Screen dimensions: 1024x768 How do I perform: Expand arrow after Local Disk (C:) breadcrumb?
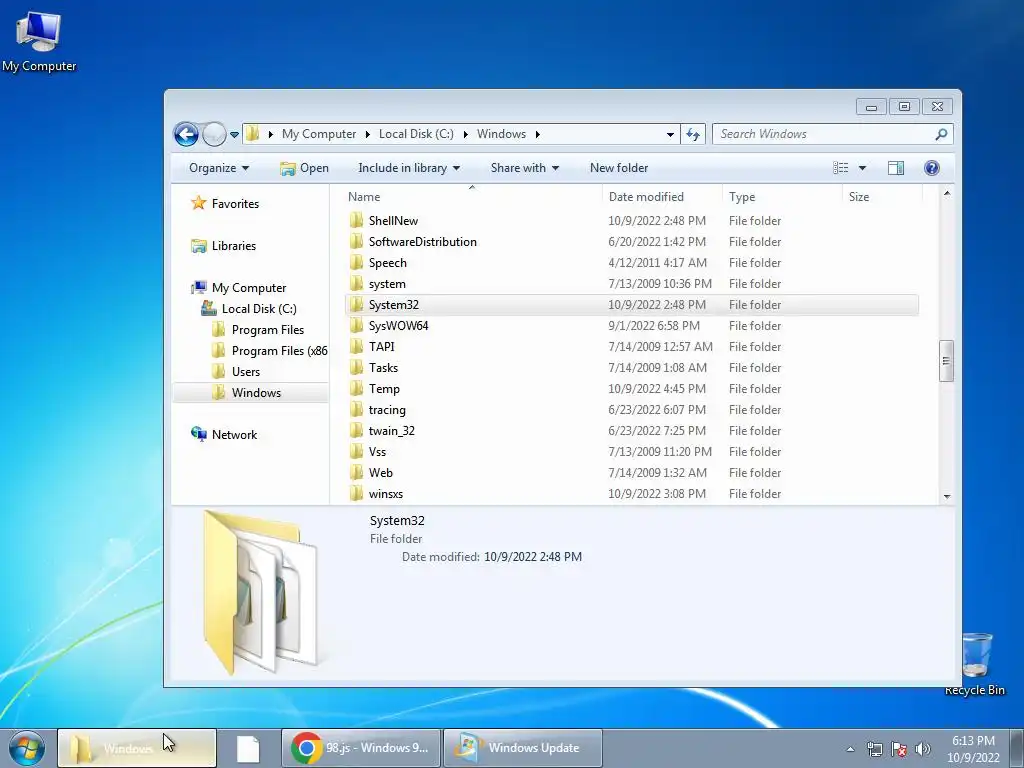click(466, 135)
